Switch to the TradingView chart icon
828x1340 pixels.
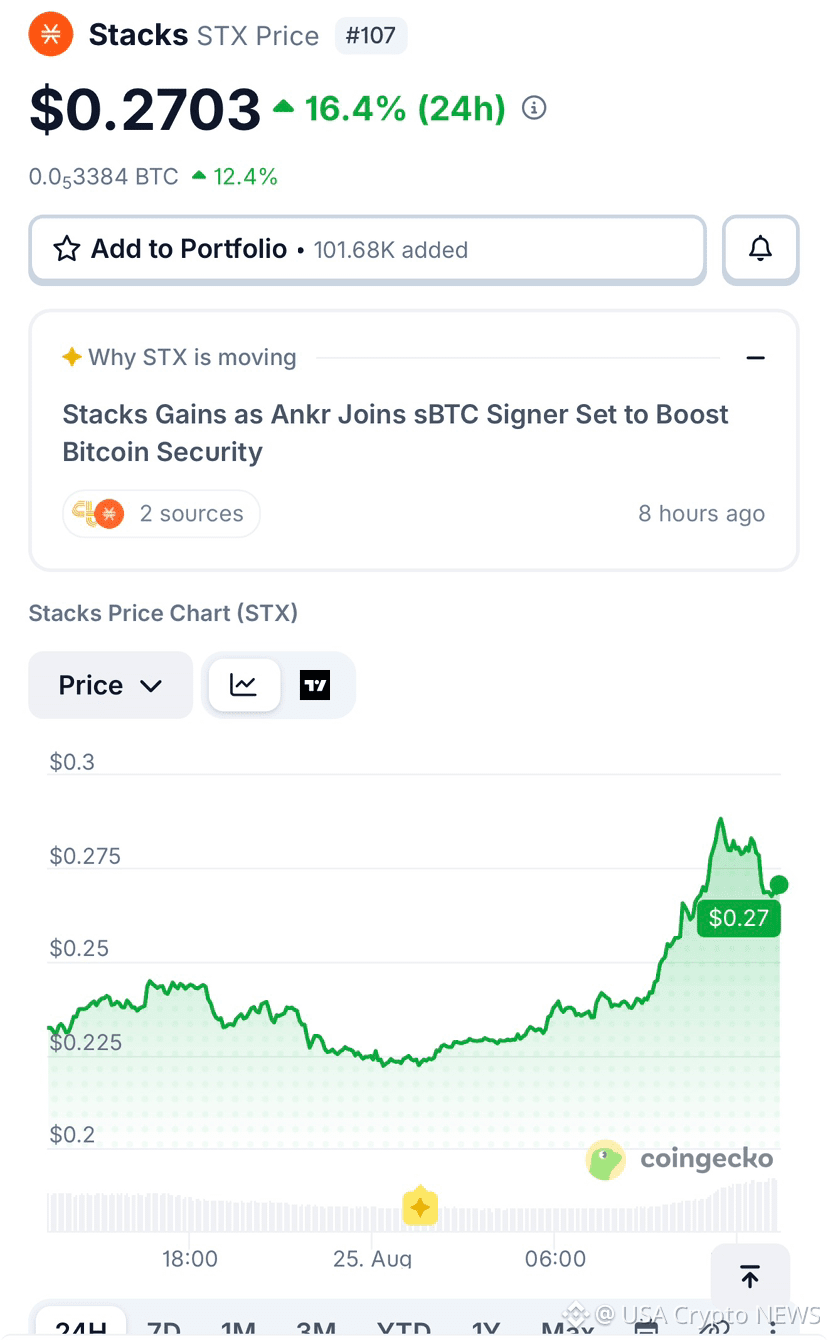tap(315, 685)
